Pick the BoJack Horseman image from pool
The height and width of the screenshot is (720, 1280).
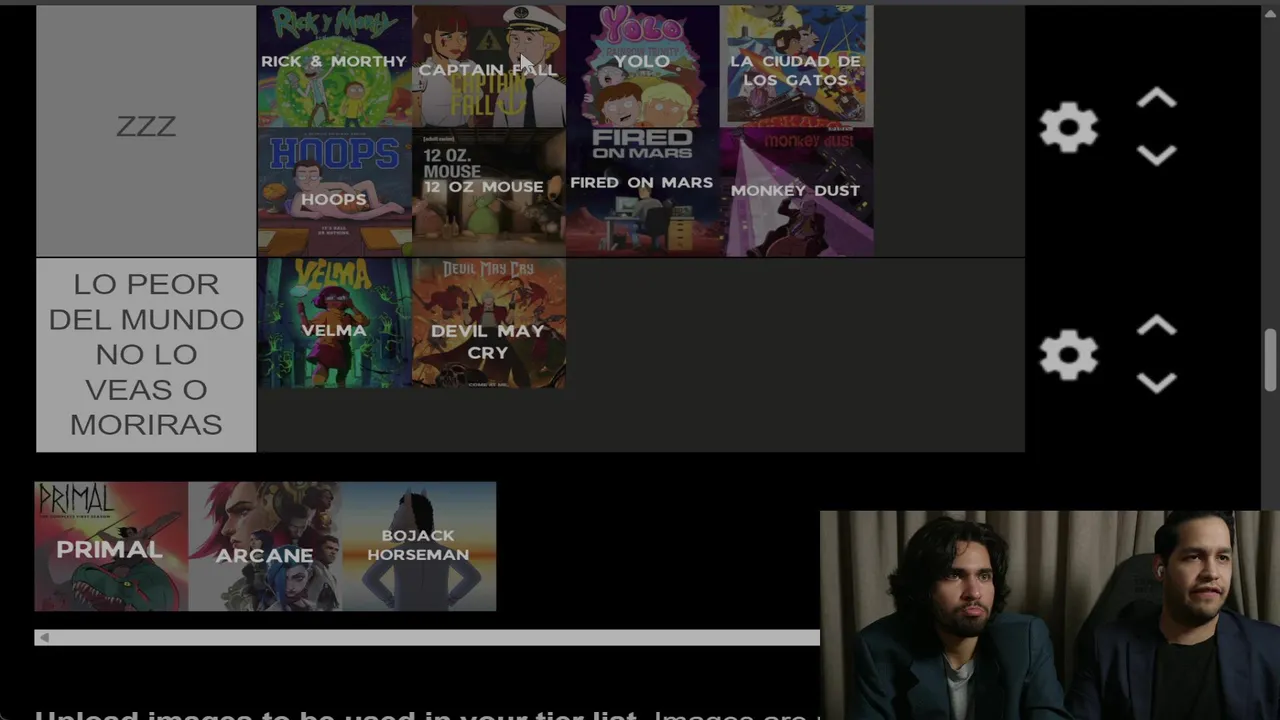(x=419, y=546)
